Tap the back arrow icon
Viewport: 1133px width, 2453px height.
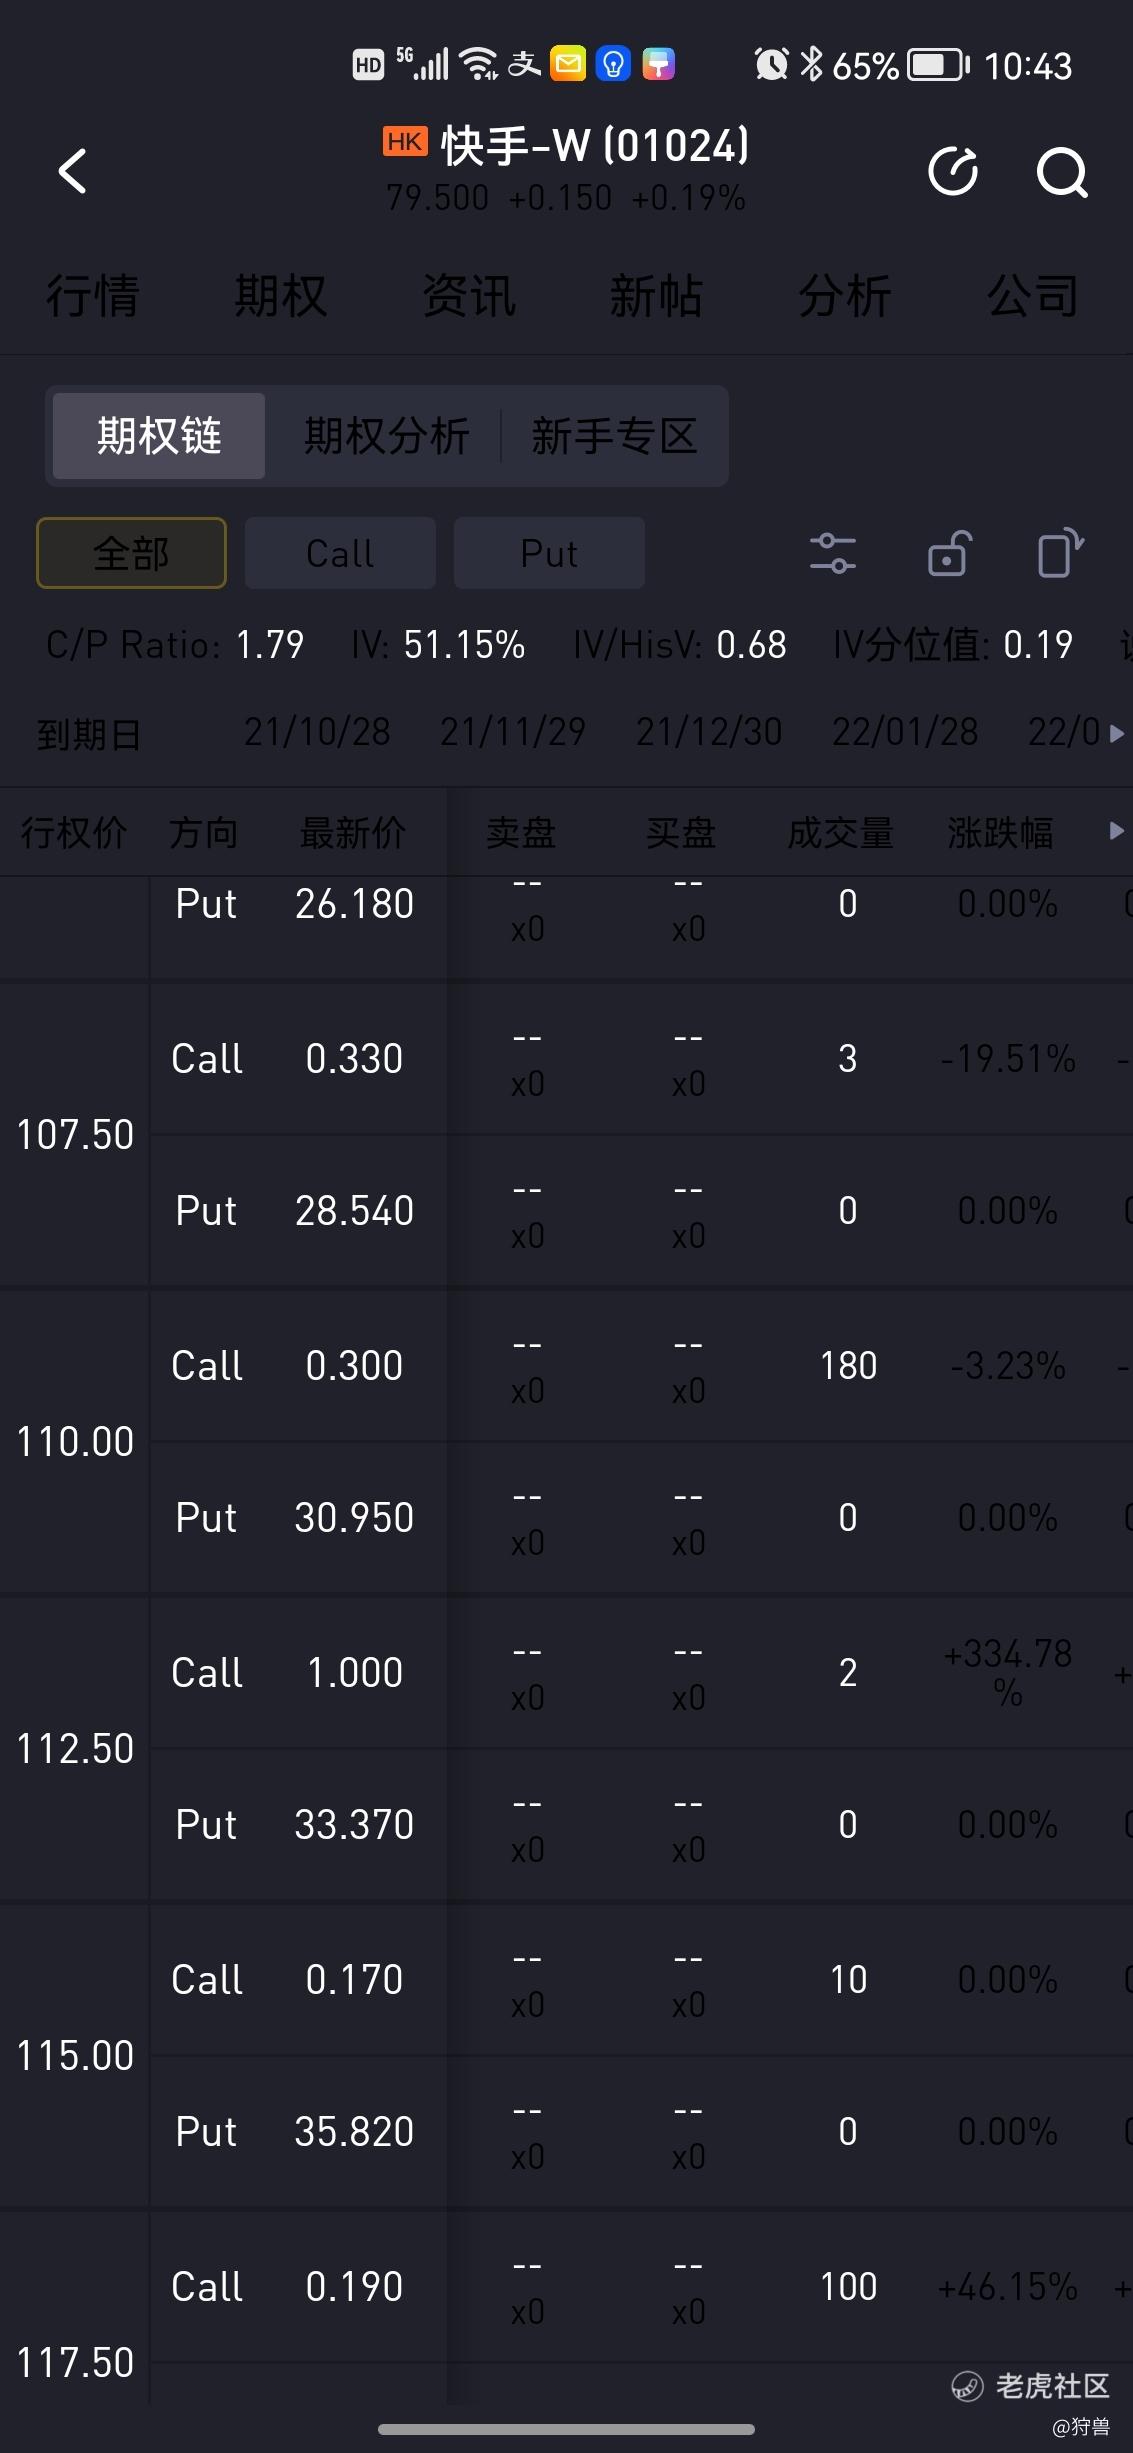pos(73,171)
